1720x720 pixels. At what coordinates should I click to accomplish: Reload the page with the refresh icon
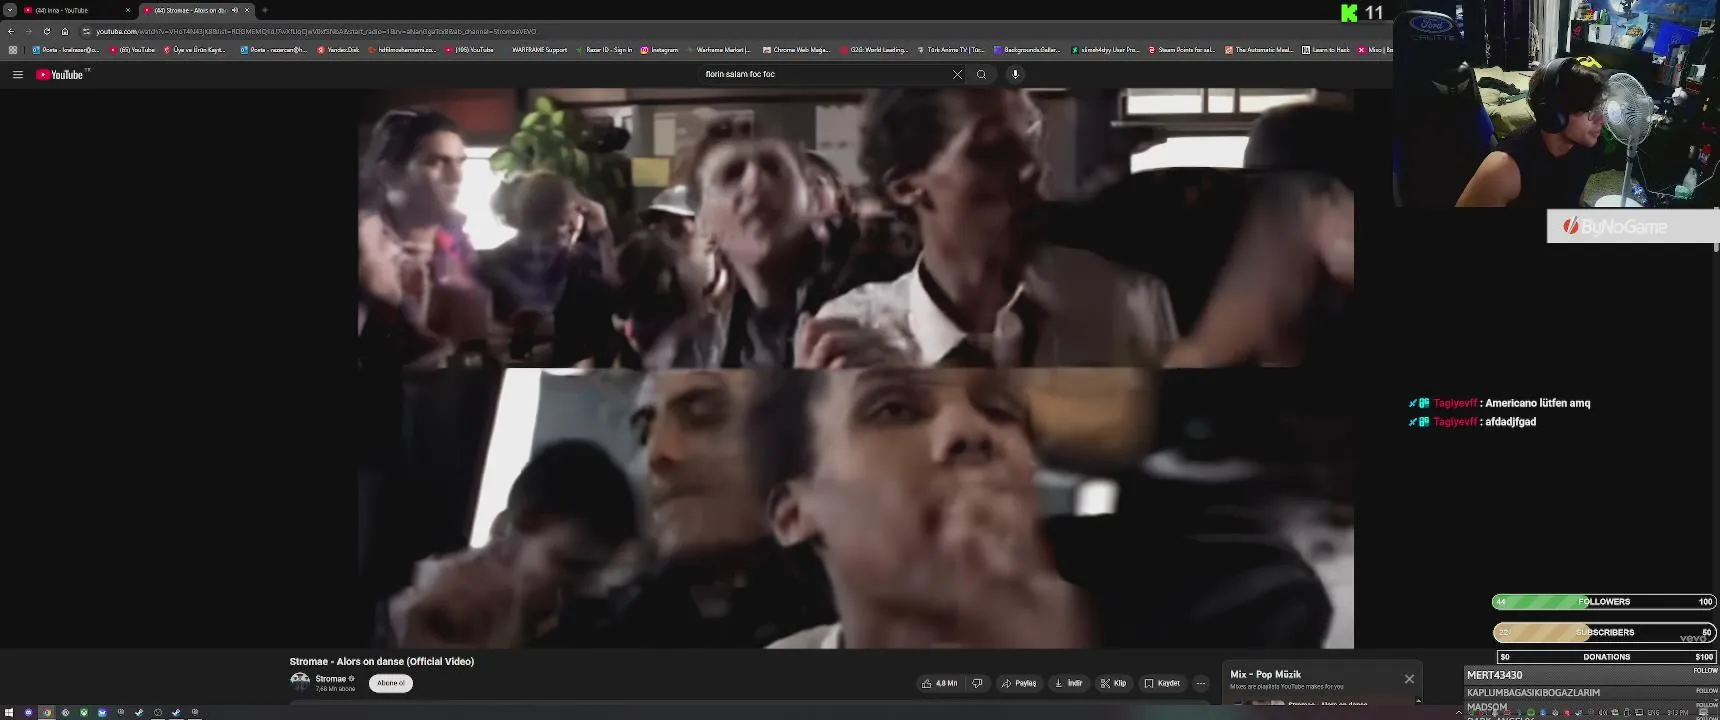(x=46, y=31)
